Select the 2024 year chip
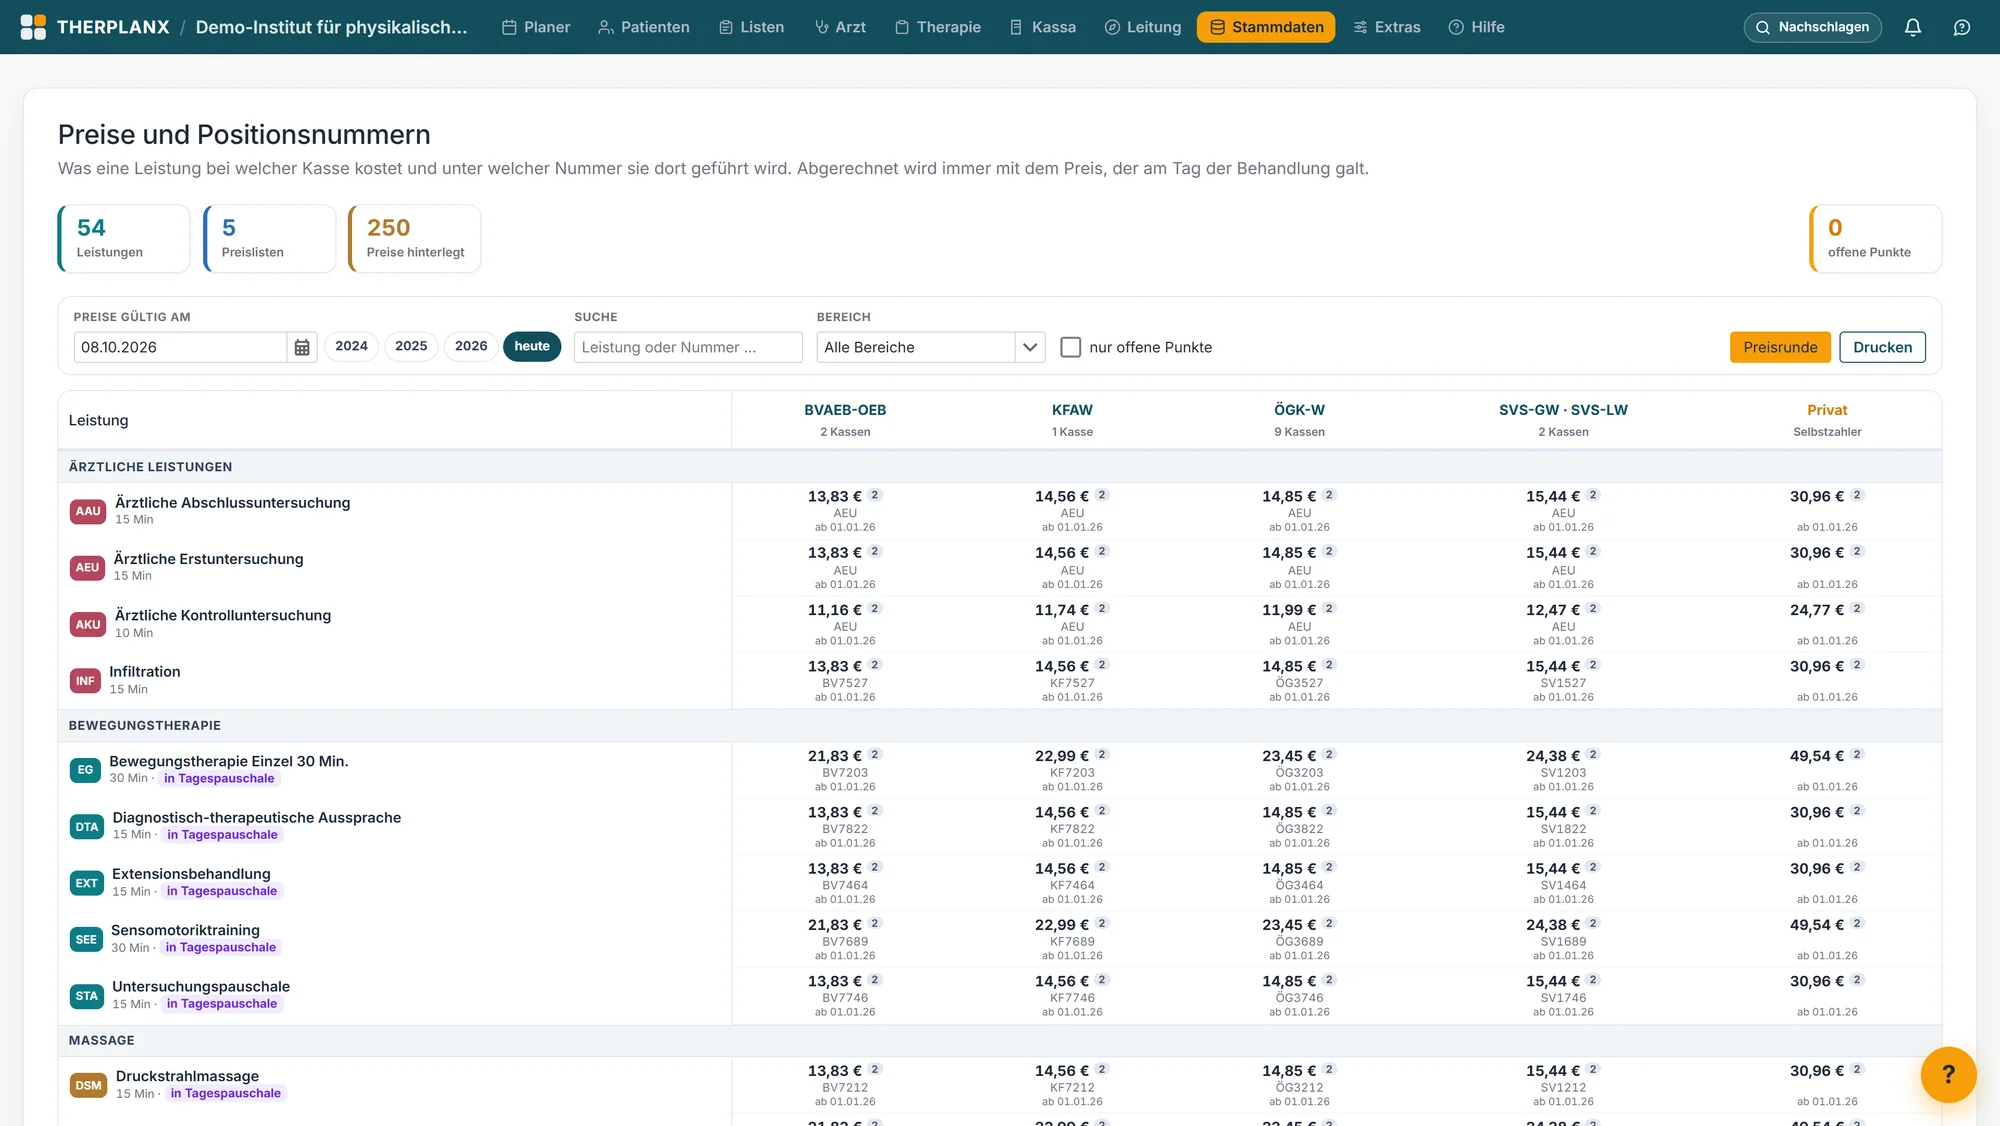Image resolution: width=2000 pixels, height=1126 pixels. pyautogui.click(x=351, y=346)
